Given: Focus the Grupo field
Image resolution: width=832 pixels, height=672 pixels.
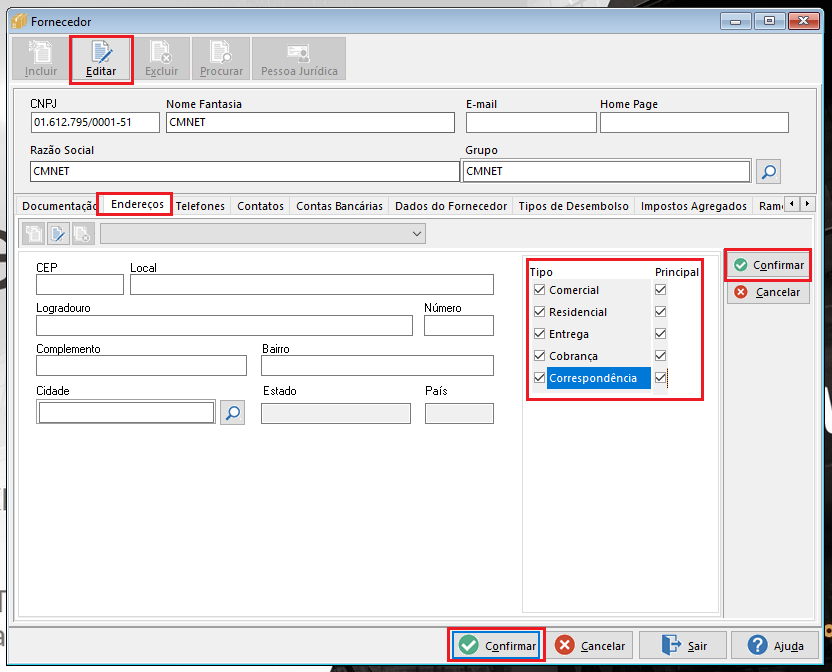Looking at the screenshot, I should coord(606,171).
